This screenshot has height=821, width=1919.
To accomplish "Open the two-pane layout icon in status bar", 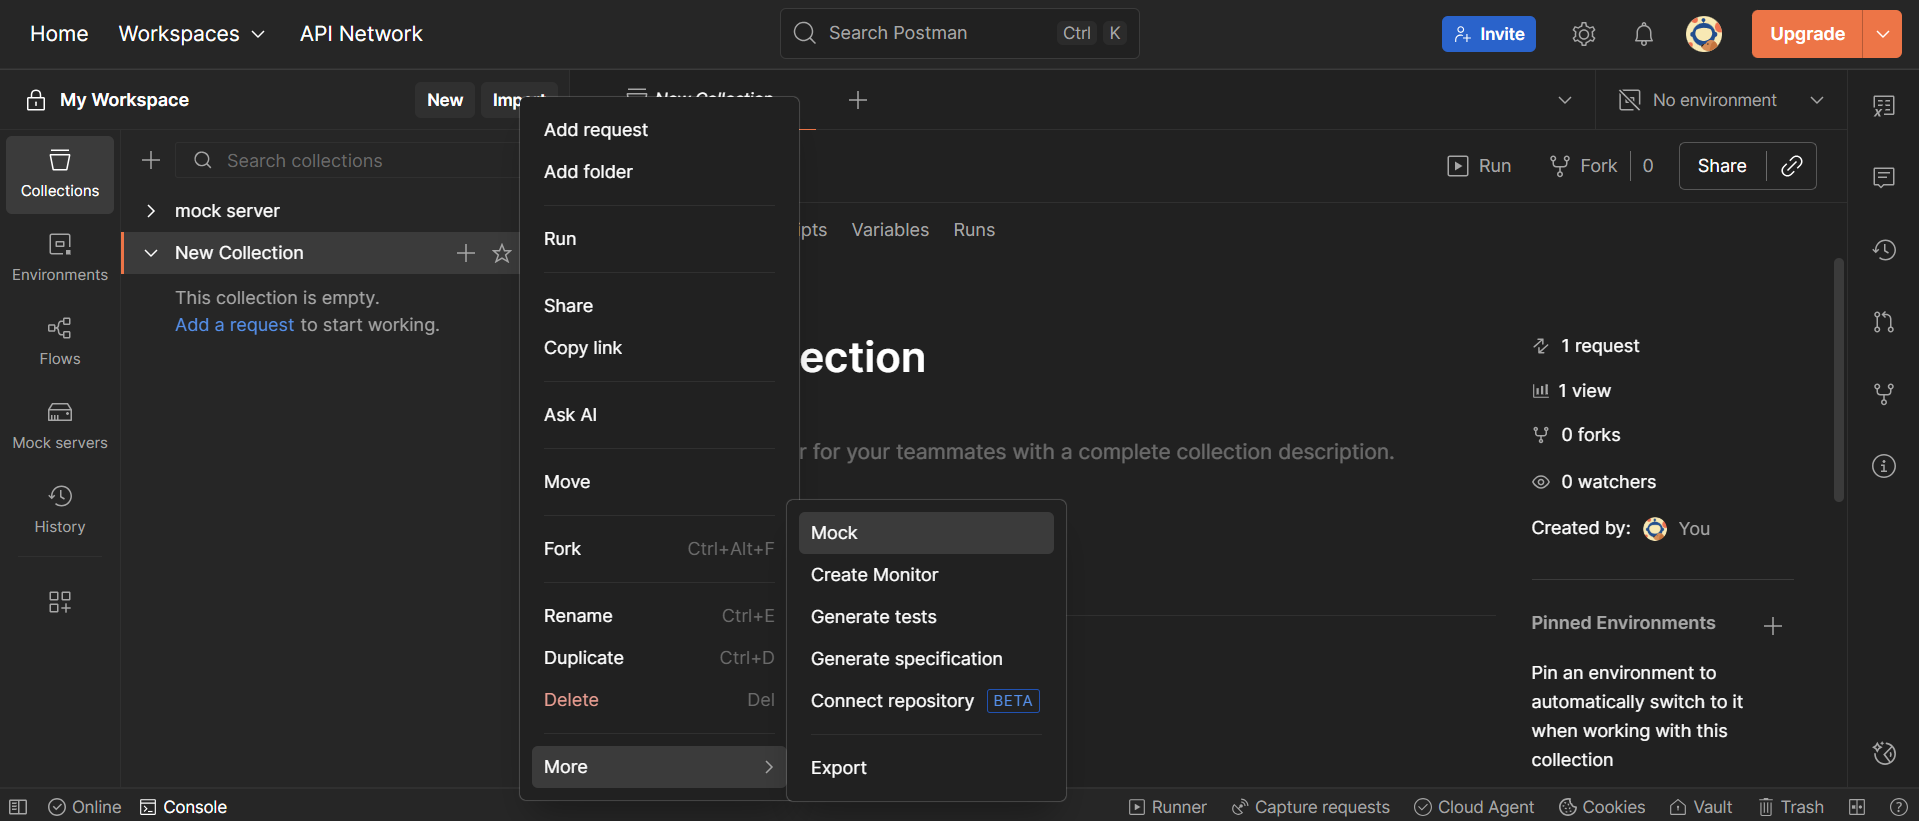I will [1857, 807].
